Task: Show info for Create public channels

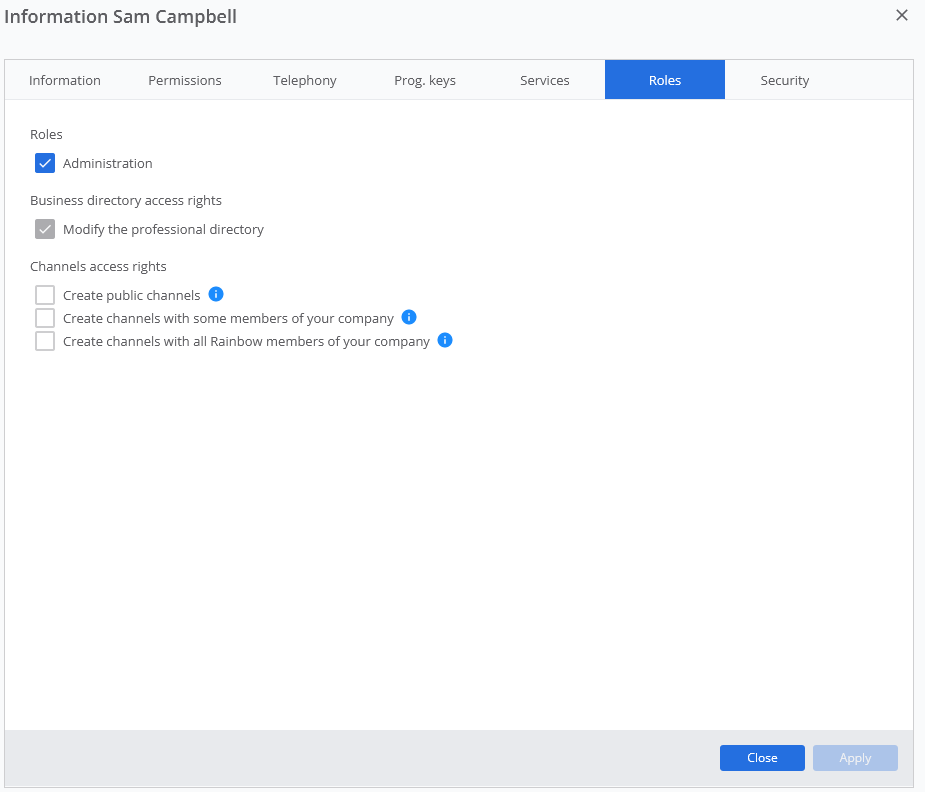Action: click(x=216, y=294)
